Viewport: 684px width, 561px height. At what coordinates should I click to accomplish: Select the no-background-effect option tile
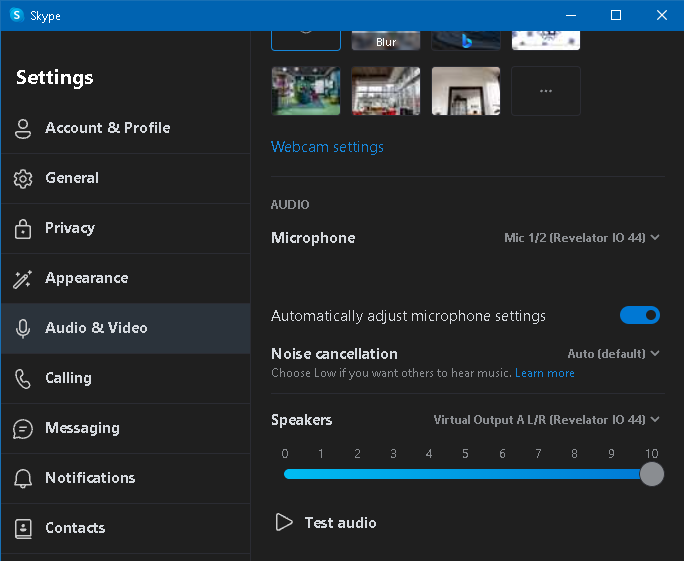click(306, 40)
